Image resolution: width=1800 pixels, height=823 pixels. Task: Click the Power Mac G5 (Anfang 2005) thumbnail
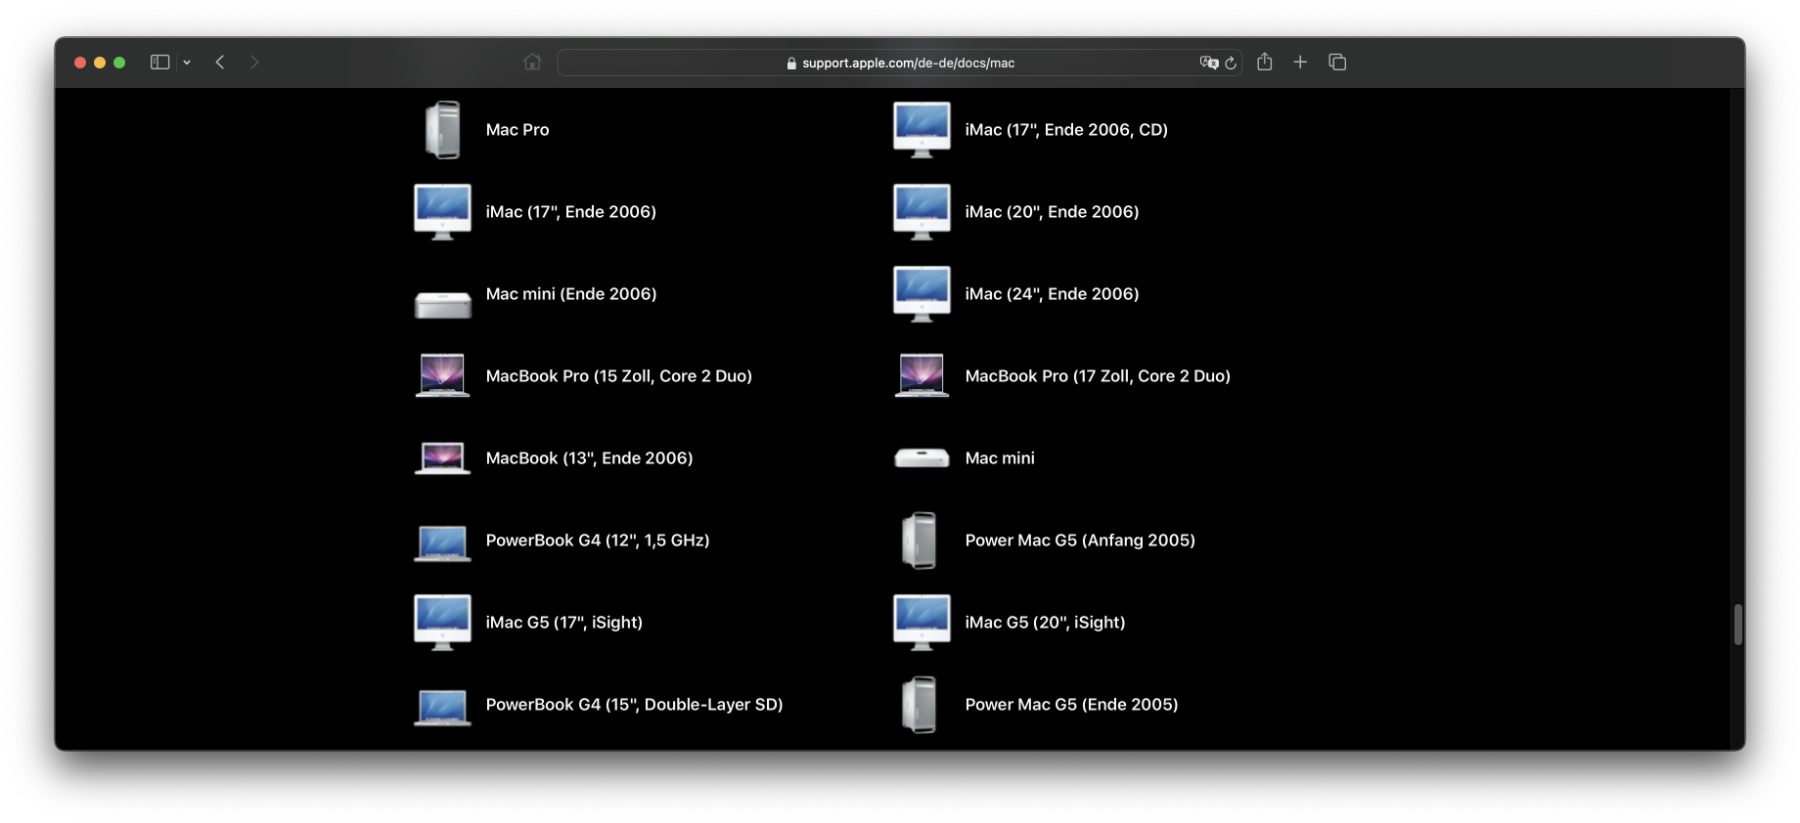(920, 541)
